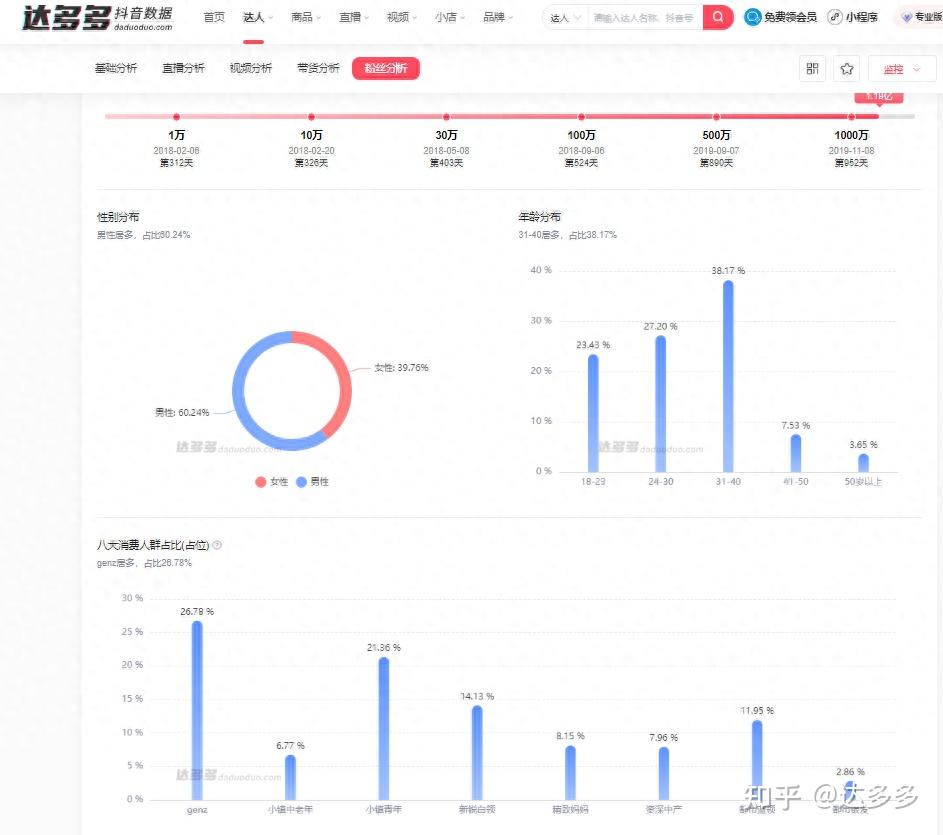Select the 带货分析 link
The image size is (943, 835).
318,68
